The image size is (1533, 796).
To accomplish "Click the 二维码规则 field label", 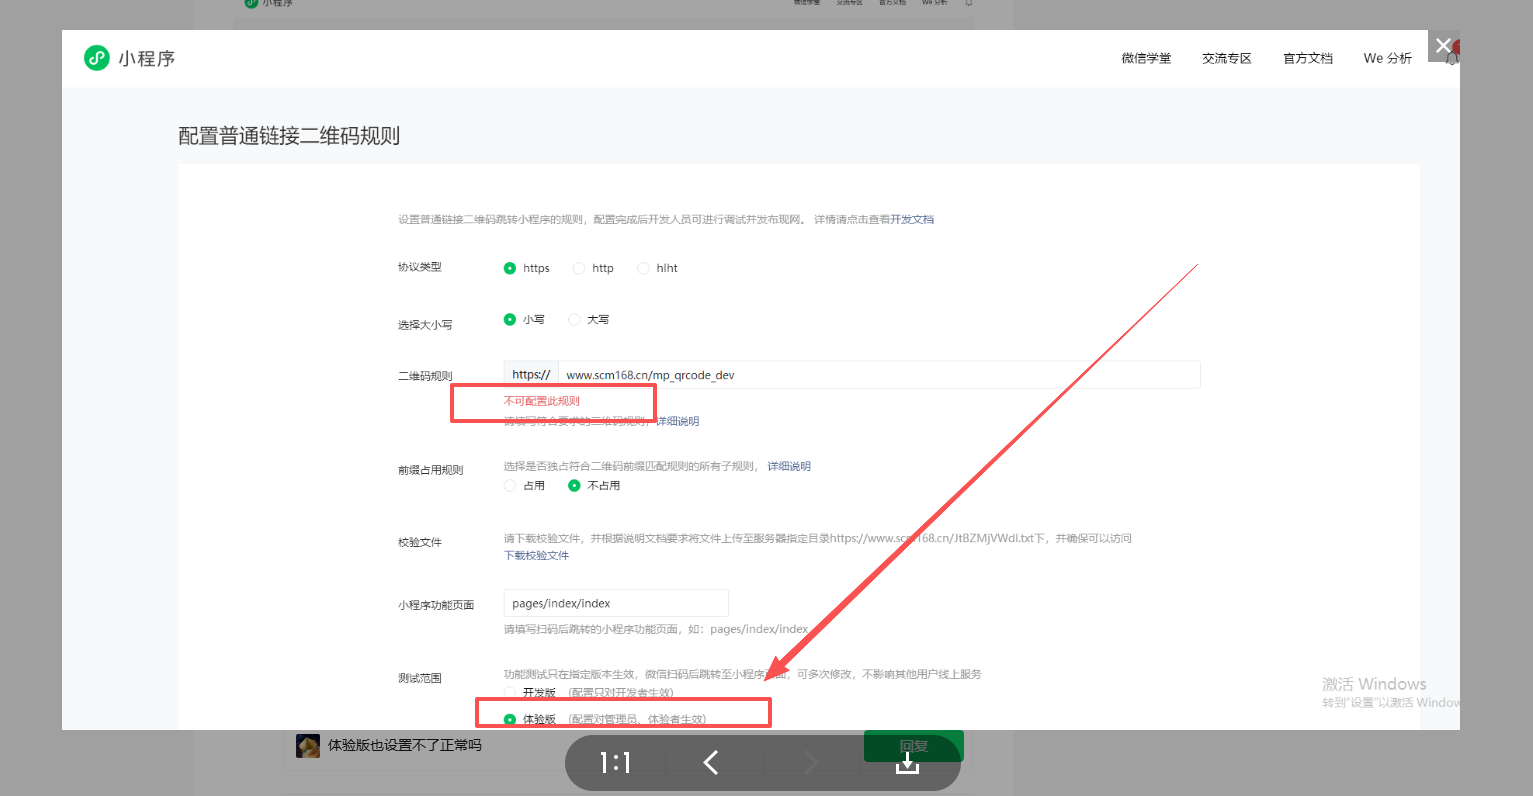I will 425,376.
